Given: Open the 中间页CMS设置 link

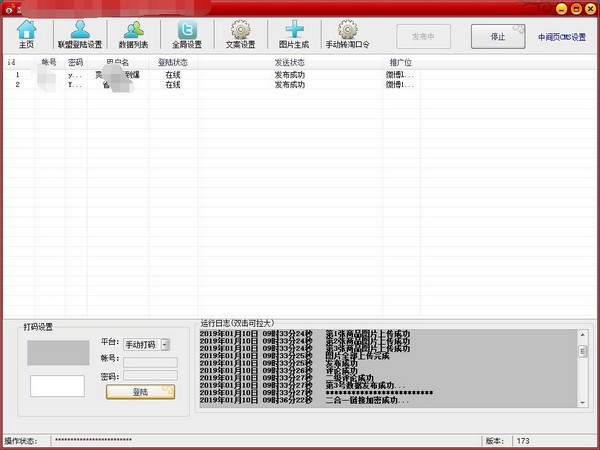Looking at the screenshot, I should [561, 37].
